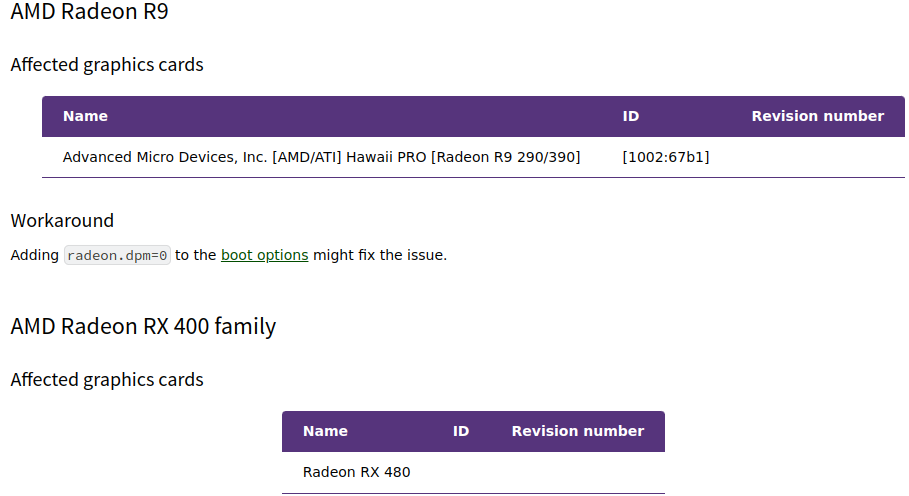Select the Hawaii PRO Radeon R9 290/390 cell
The height and width of the screenshot is (496, 909).
point(321,157)
